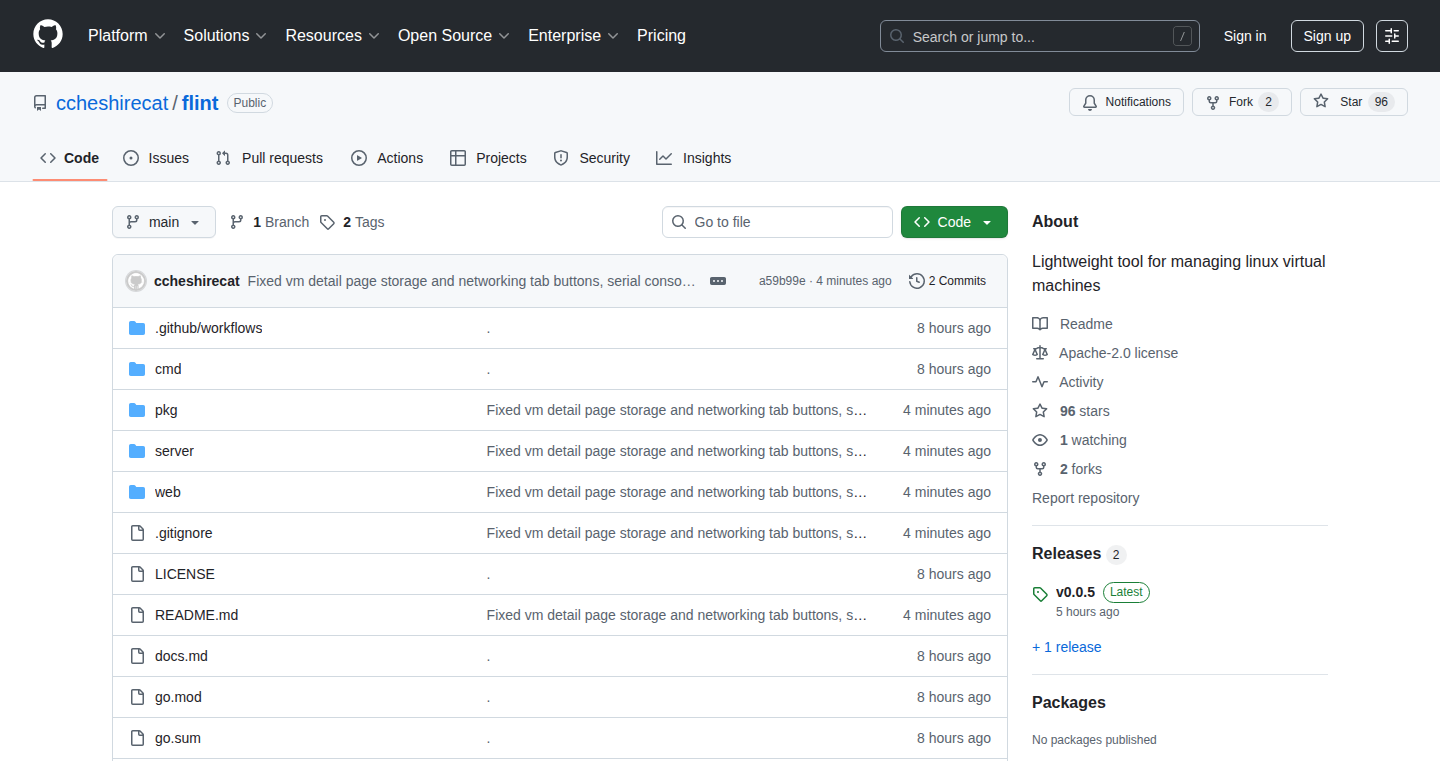Image resolution: width=1440 pixels, height=761 pixels.
Task: Click the pkg row commit message
Action: tap(676, 410)
